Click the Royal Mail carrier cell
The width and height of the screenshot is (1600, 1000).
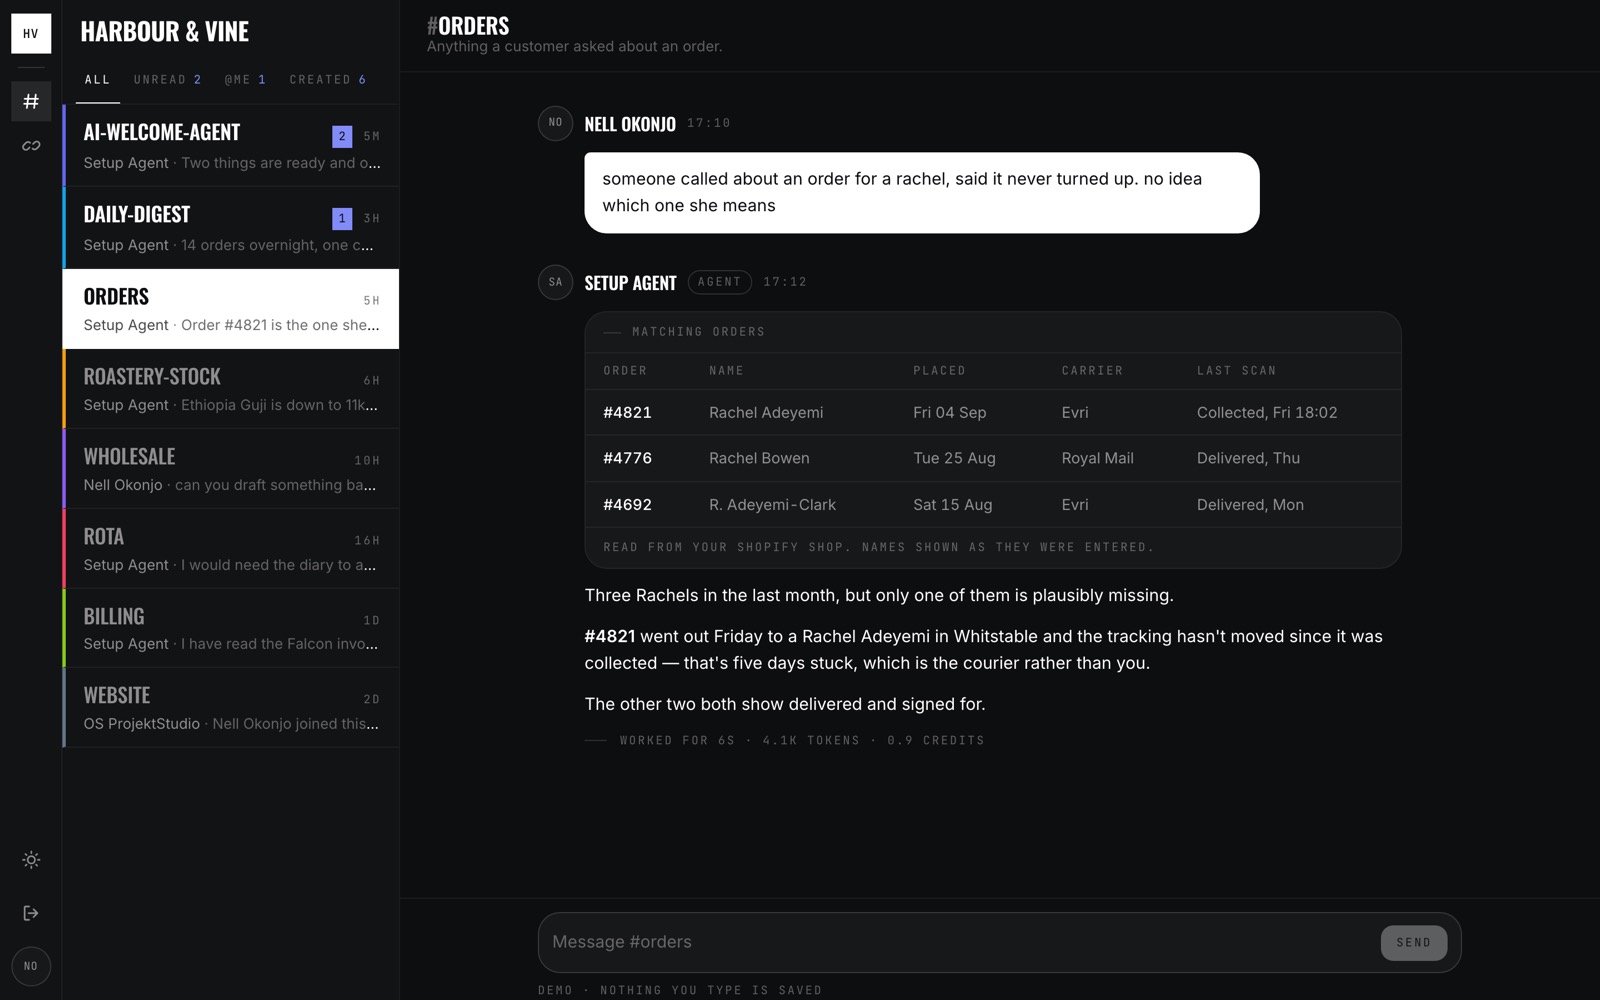pos(1097,458)
